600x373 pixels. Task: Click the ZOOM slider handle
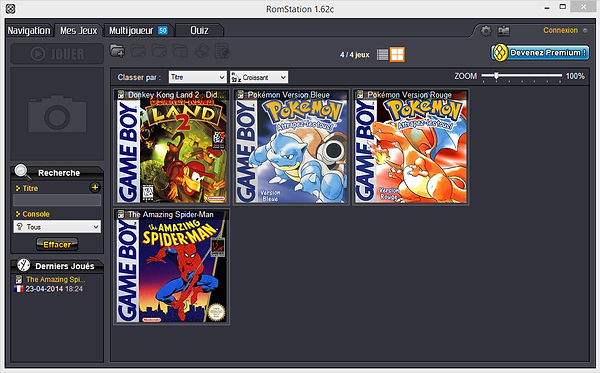click(496, 75)
